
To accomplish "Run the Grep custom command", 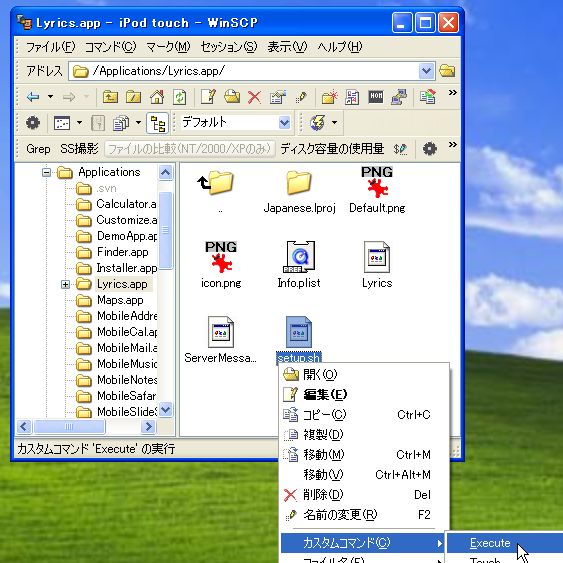I will (x=38, y=149).
